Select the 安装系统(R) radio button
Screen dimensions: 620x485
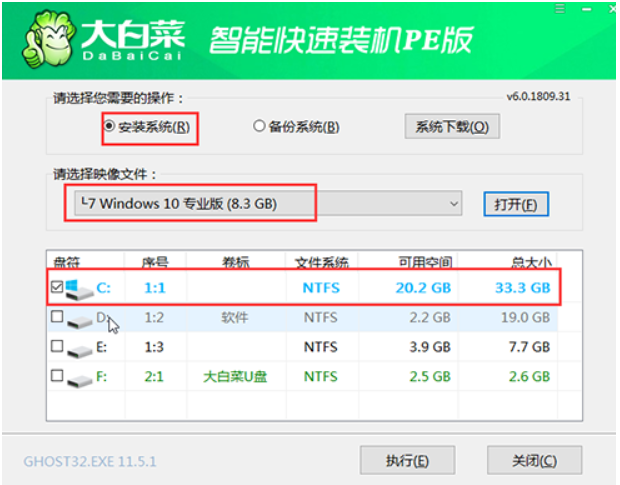tap(110, 127)
